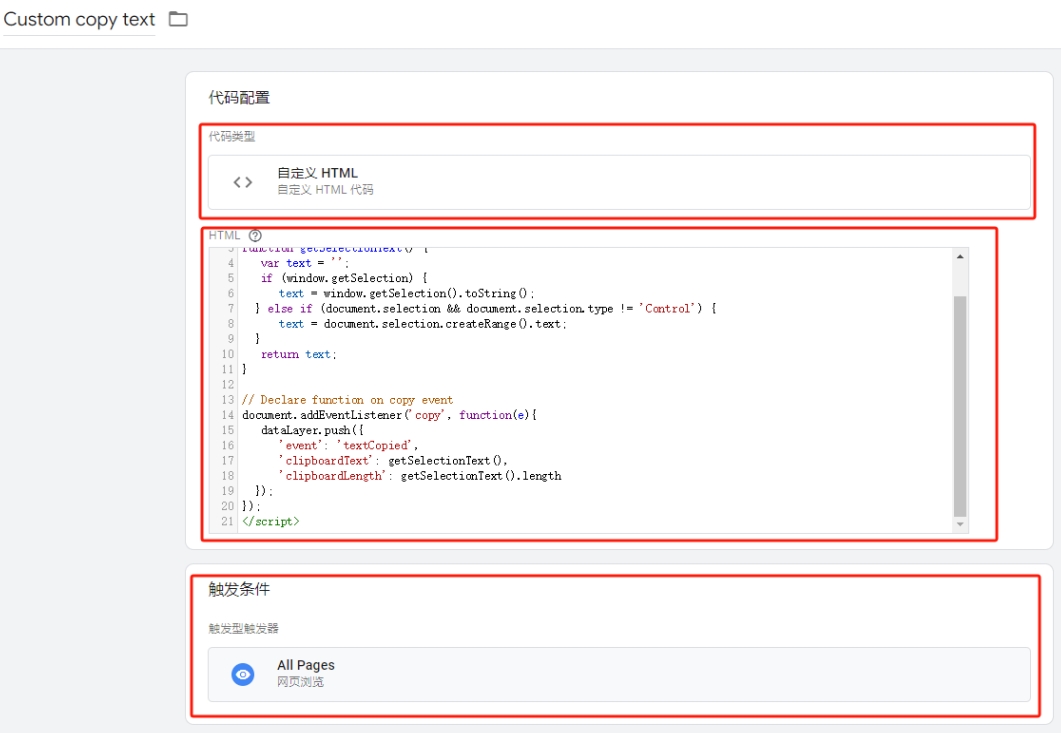Screen dimensions: 1061x733
Task: Click the blue eye icon for All Pages
Action: tap(243, 674)
